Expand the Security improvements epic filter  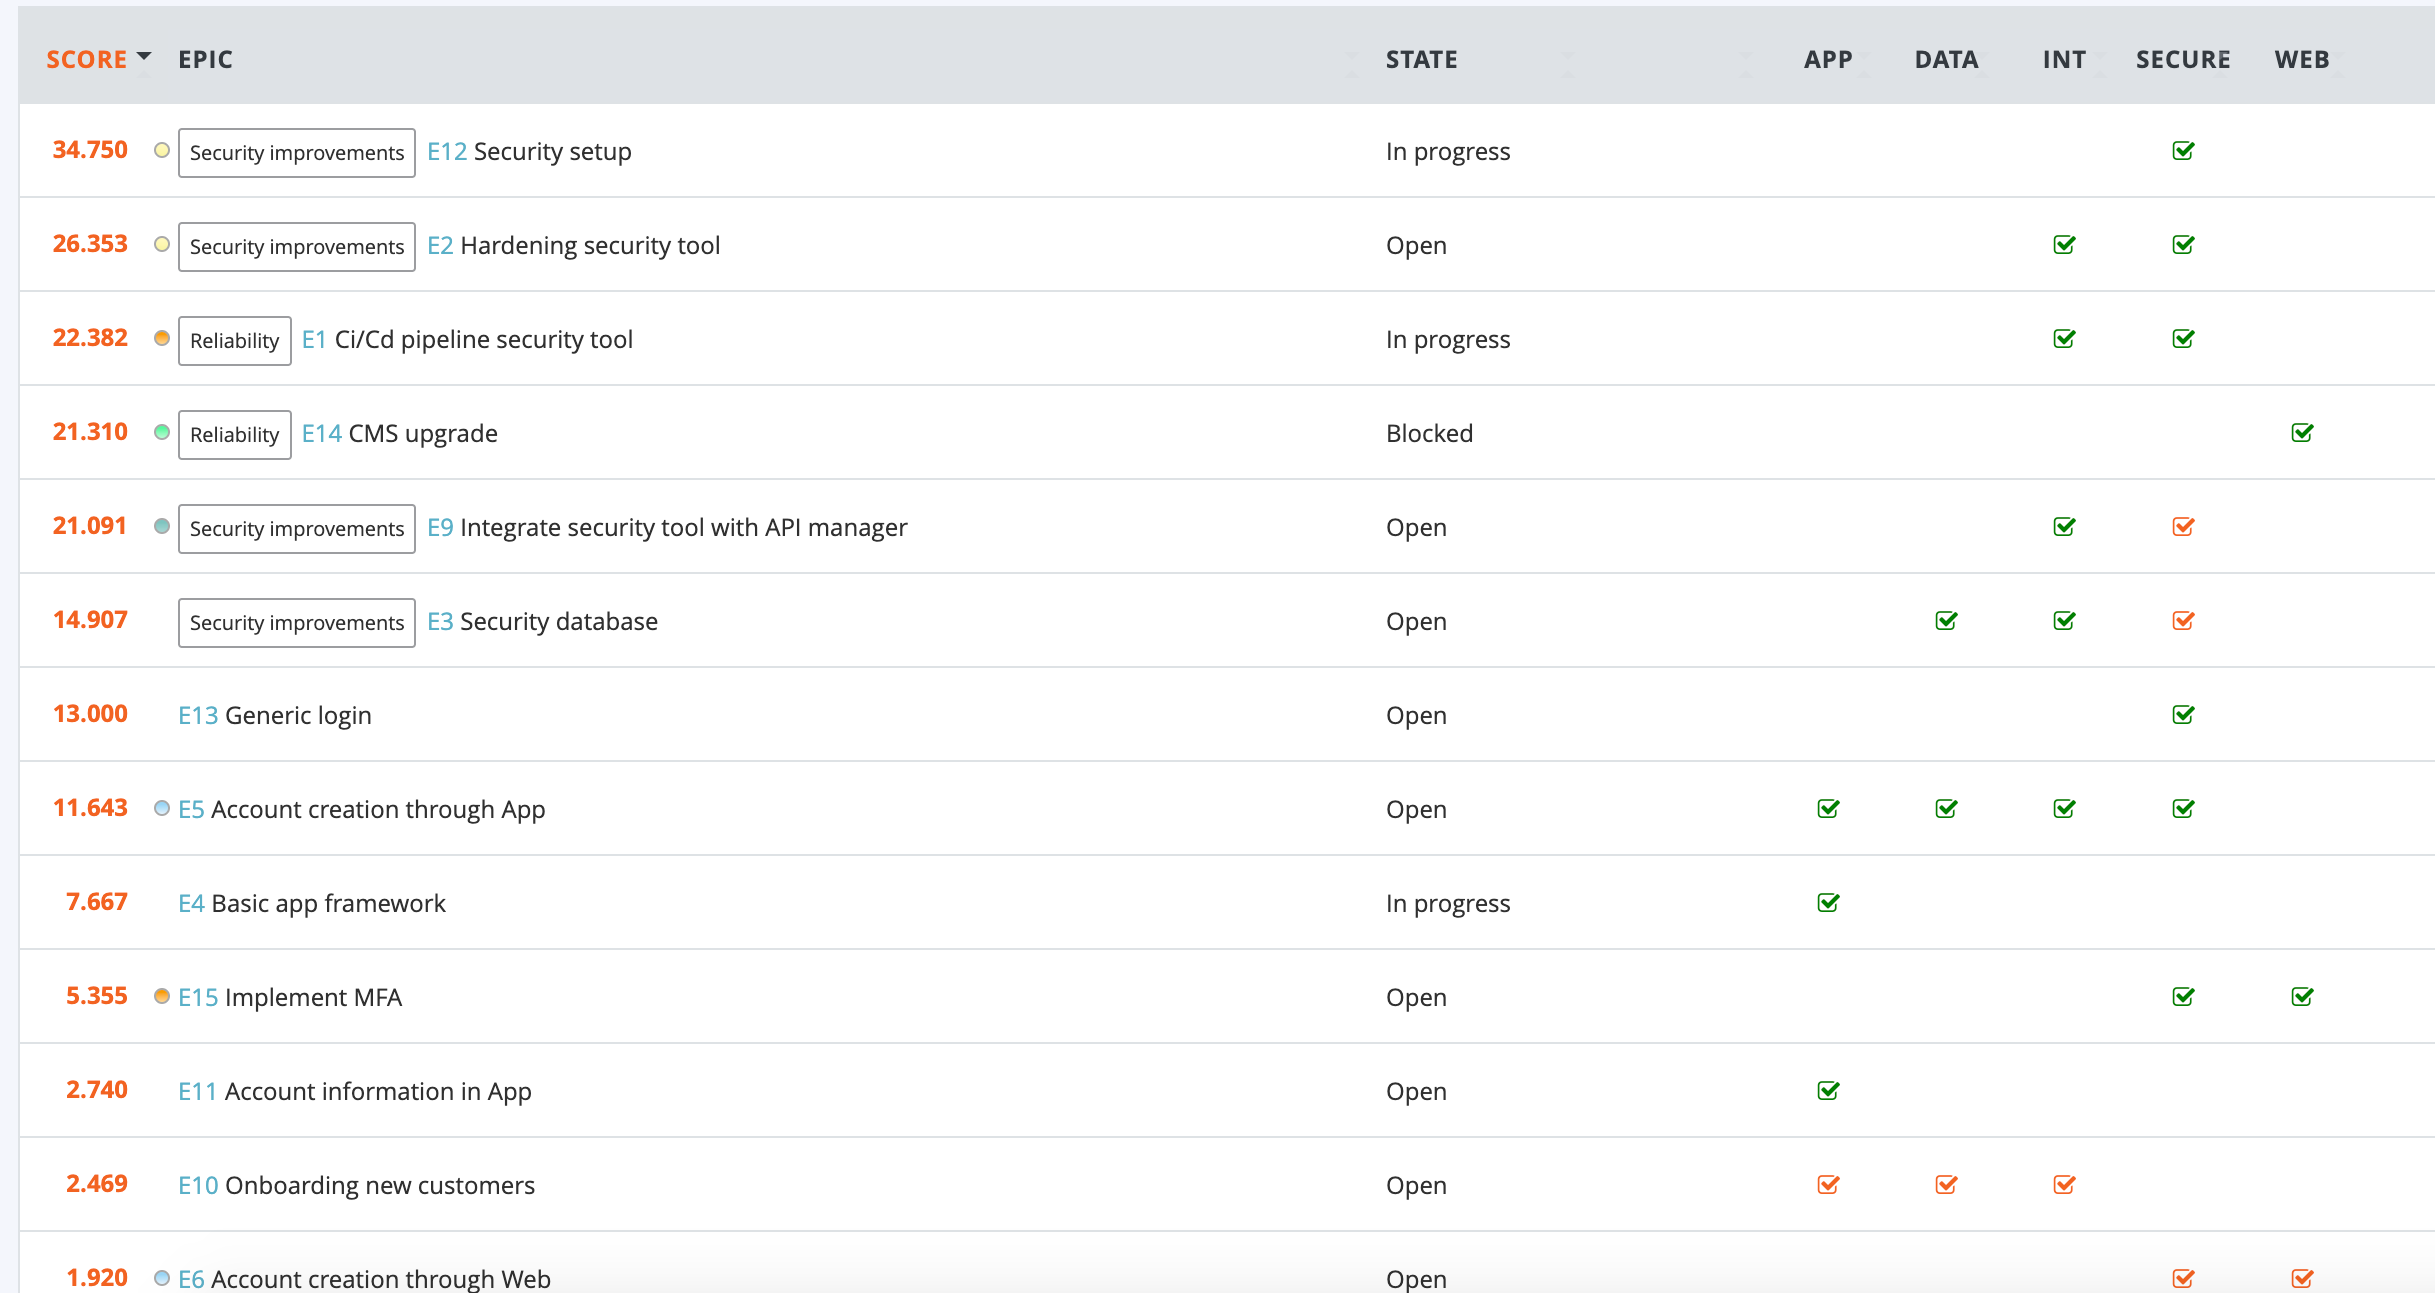click(x=296, y=151)
